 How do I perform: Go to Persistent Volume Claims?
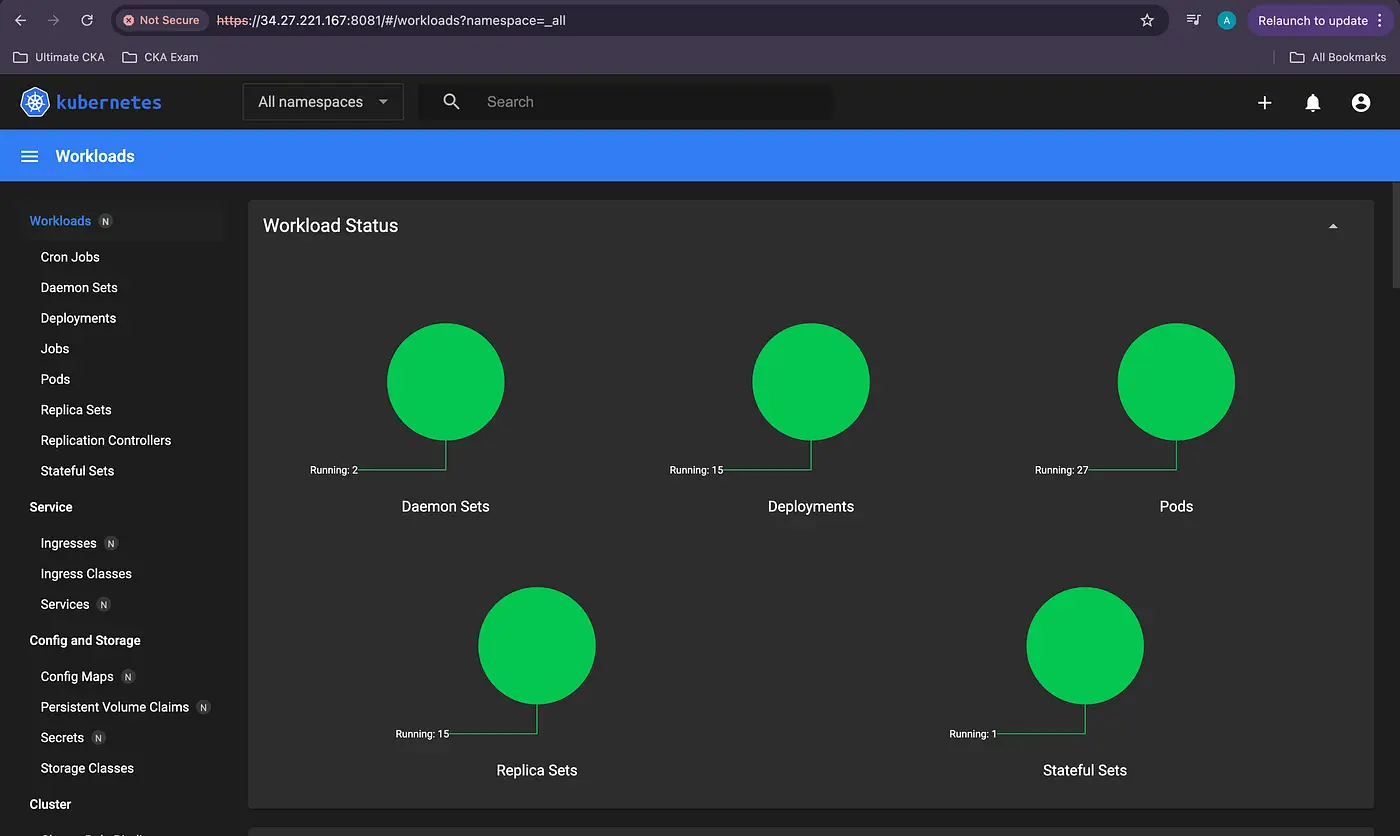coord(114,707)
